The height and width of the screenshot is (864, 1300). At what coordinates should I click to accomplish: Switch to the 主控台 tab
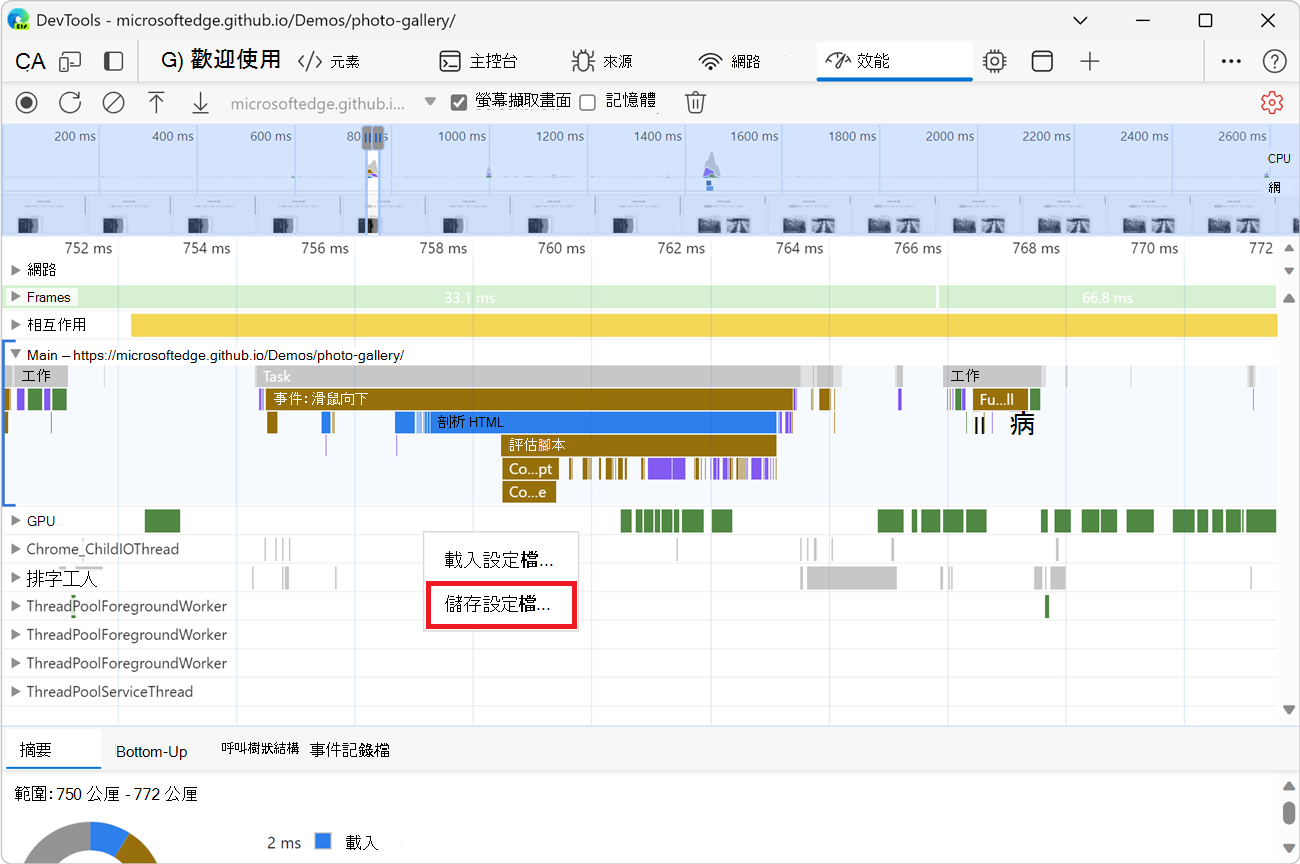pyautogui.click(x=479, y=62)
